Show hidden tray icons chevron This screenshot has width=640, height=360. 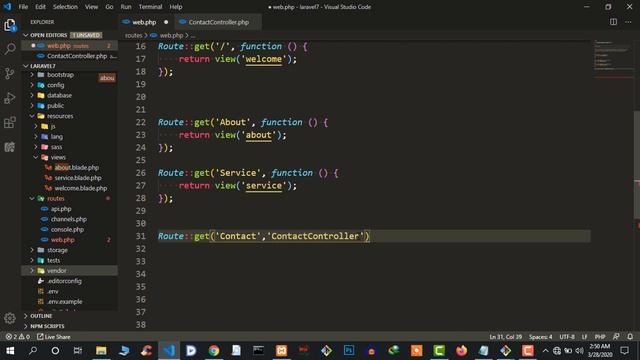[x=545, y=351]
